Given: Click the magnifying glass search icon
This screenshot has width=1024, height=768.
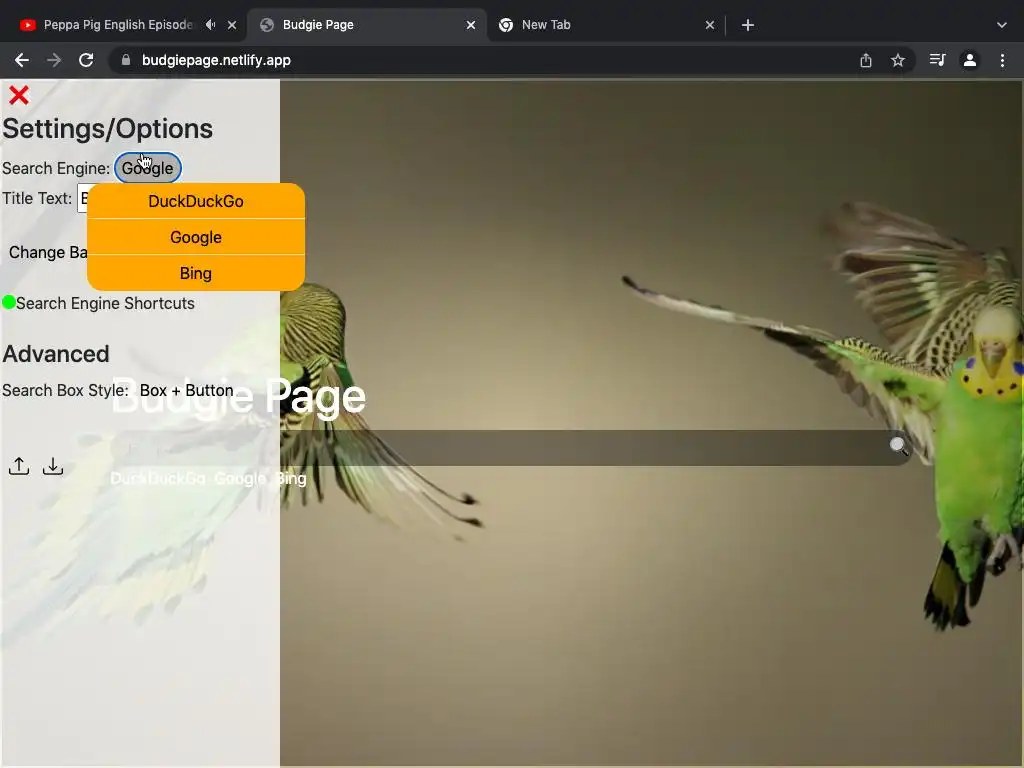Looking at the screenshot, I should [899, 446].
